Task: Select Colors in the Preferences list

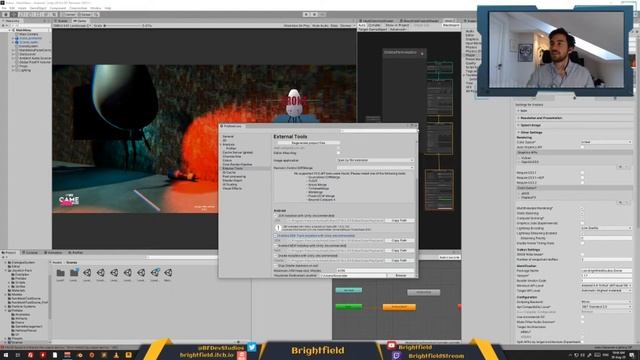Action: (227, 160)
